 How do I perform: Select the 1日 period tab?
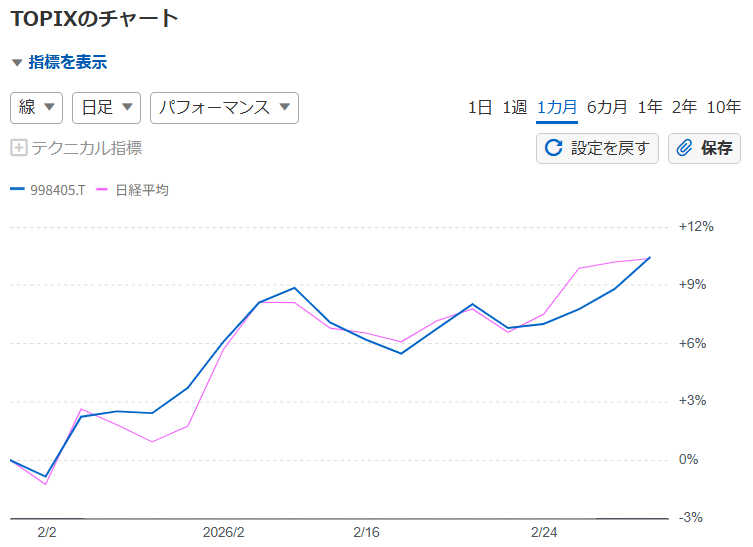tap(480, 107)
